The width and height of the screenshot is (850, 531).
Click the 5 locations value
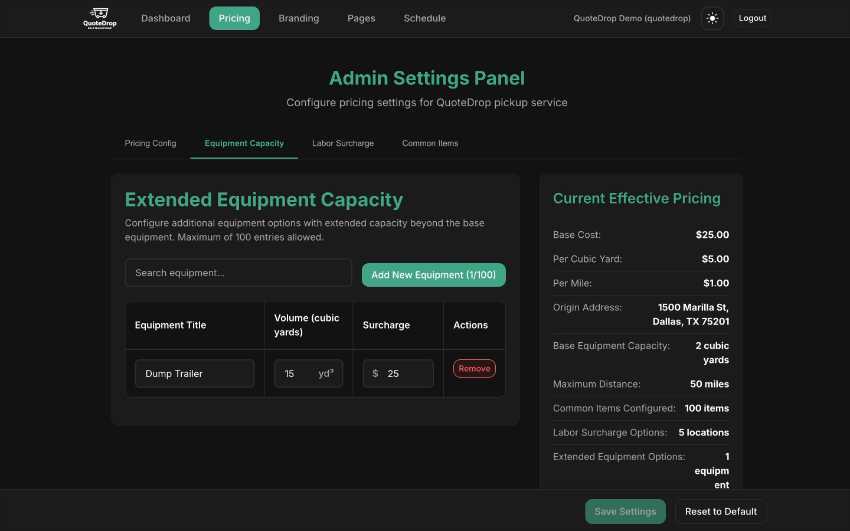[x=704, y=432]
